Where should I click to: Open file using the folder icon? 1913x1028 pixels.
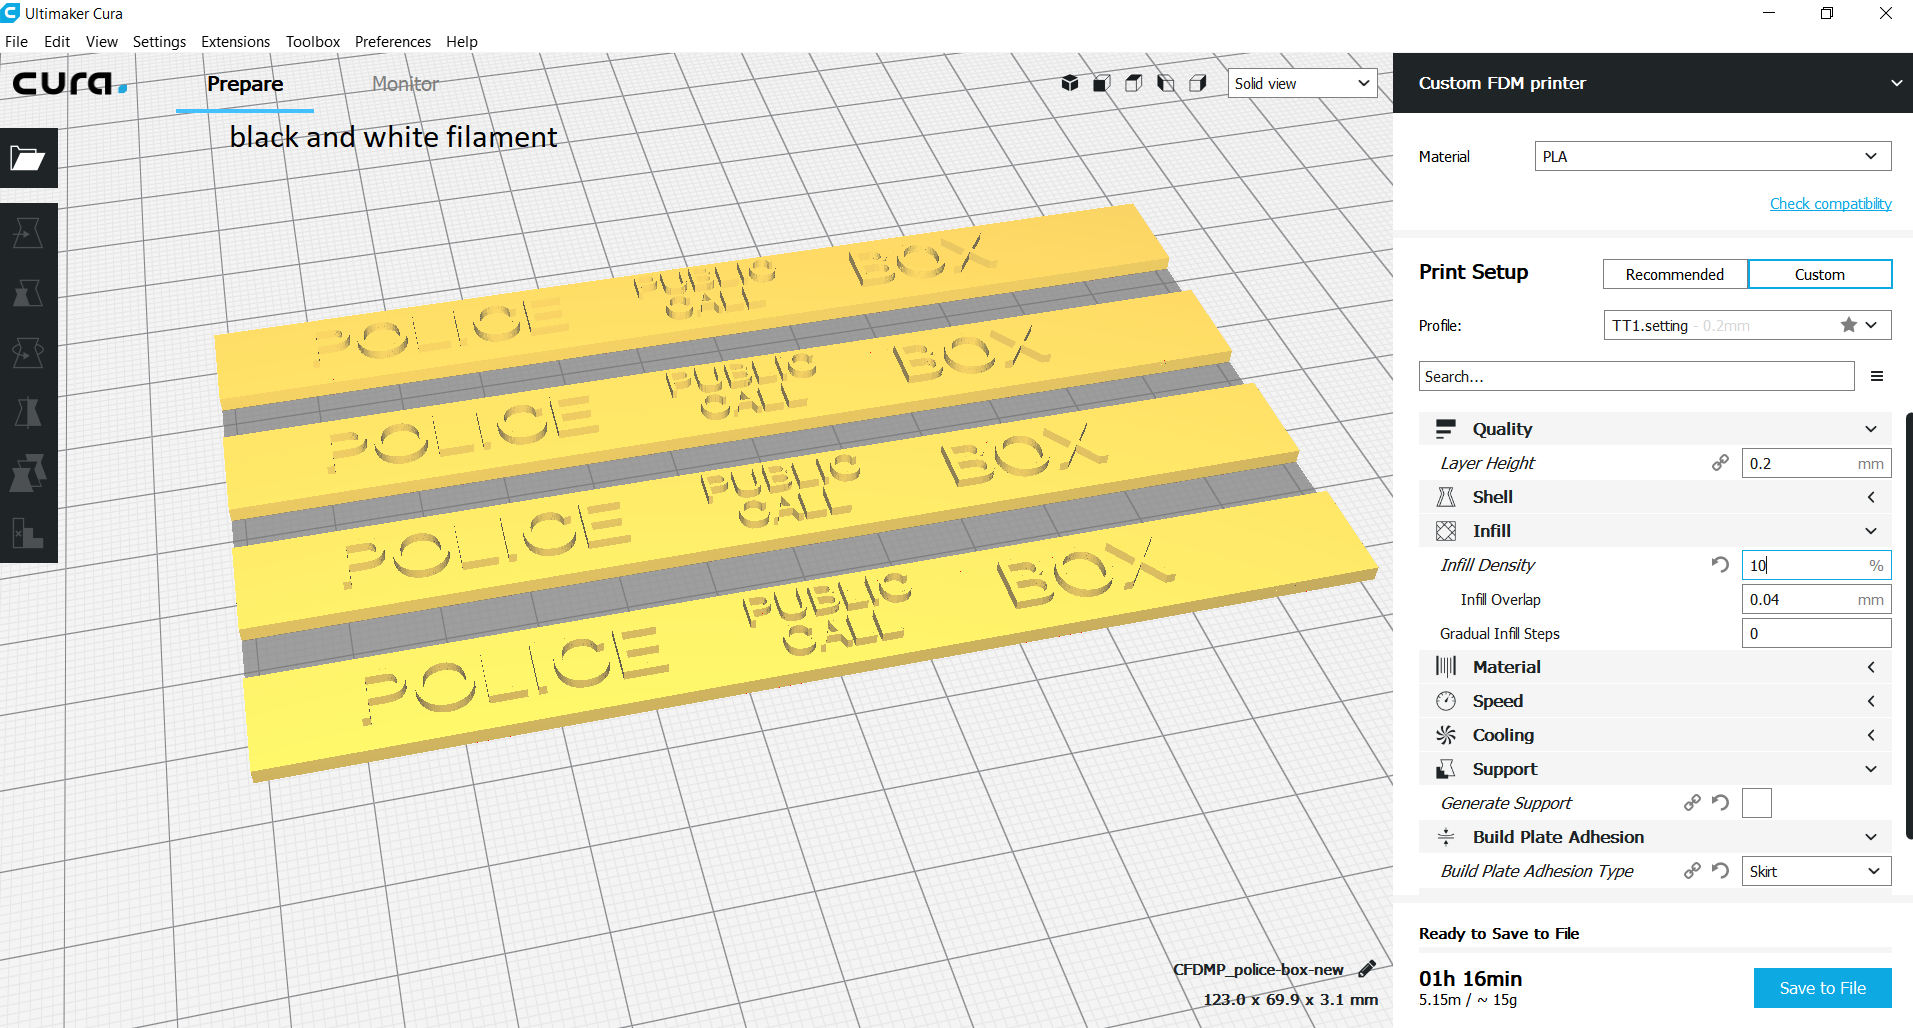pos(28,158)
